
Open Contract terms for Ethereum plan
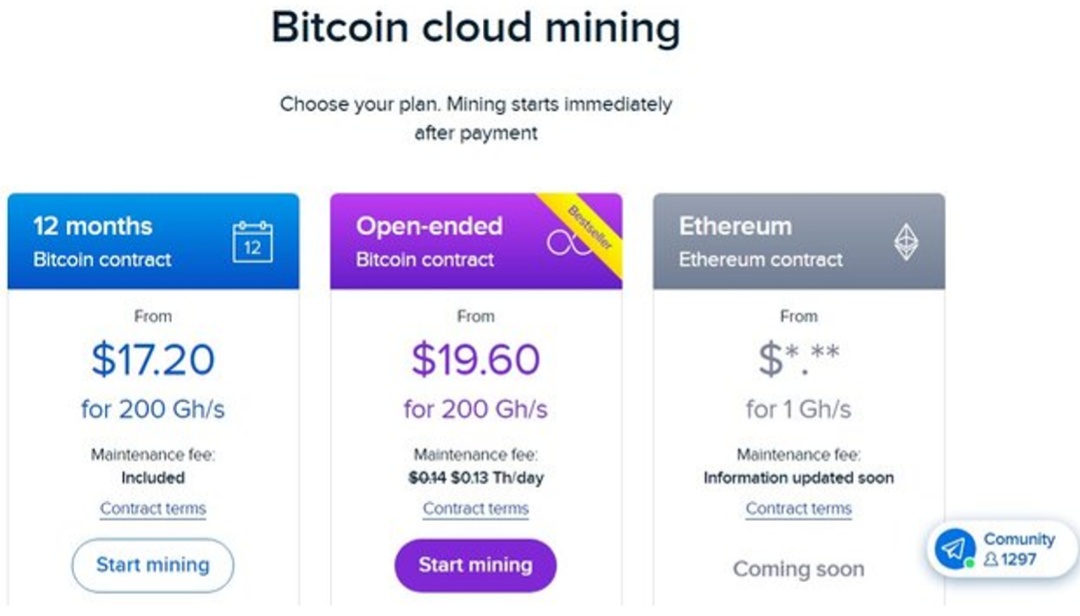point(798,509)
